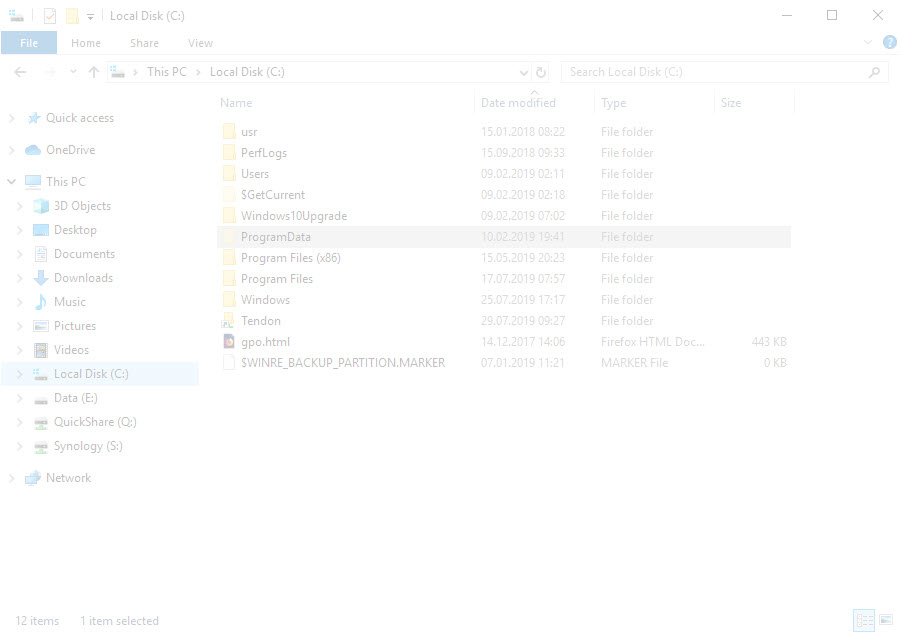Click the Refresh icon next to address bar
The image size is (902, 633).
539,72
